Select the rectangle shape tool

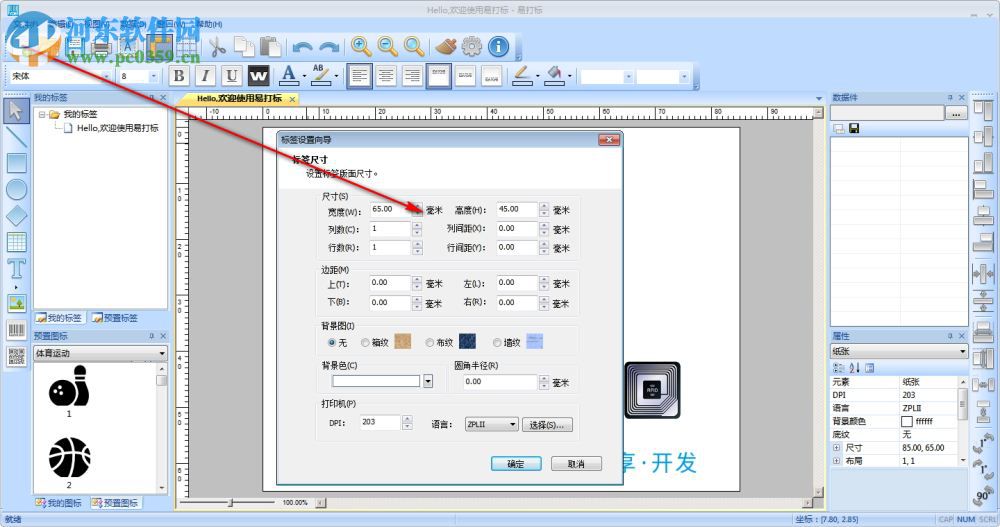[x=16, y=163]
